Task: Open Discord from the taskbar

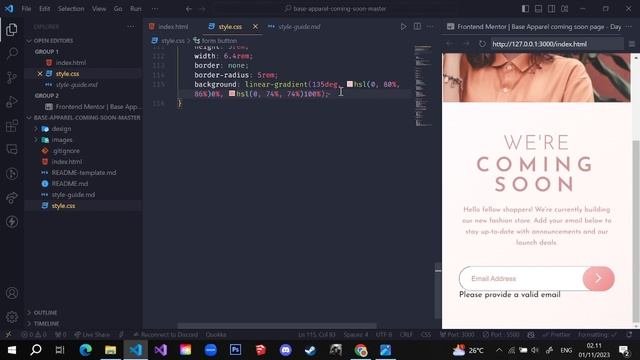Action: (285, 350)
